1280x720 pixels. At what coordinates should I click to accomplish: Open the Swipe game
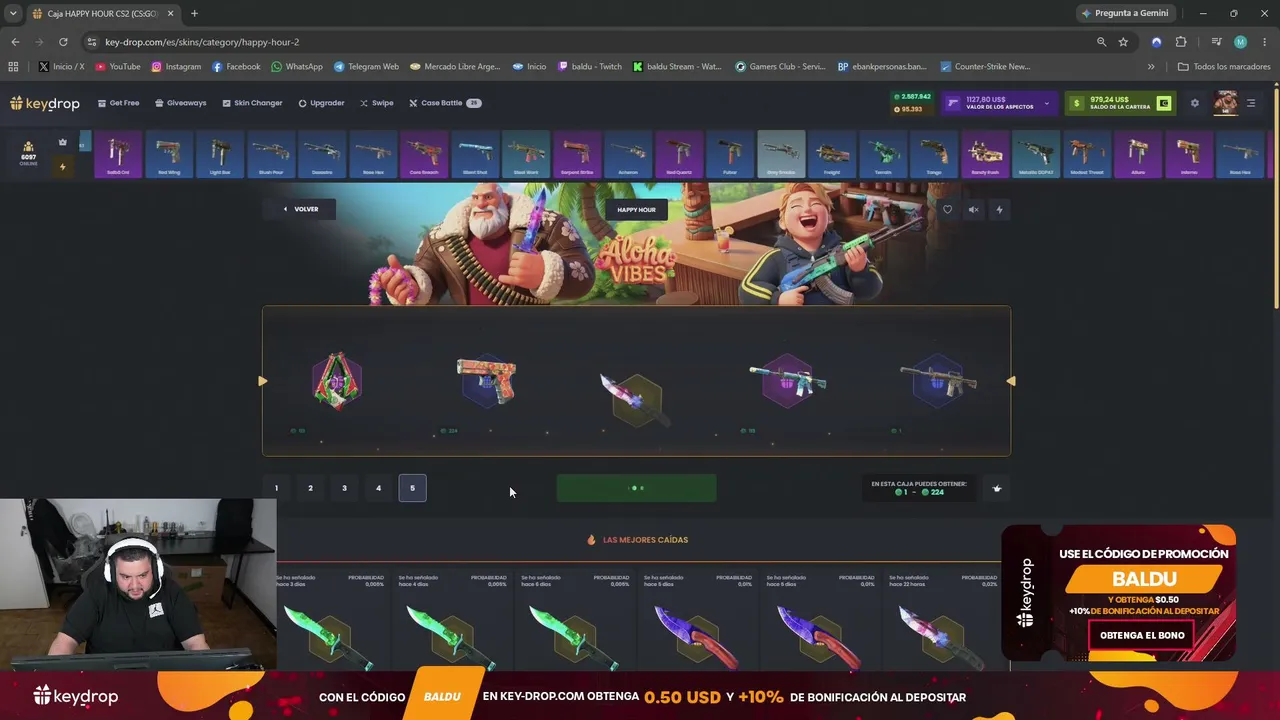pos(377,103)
